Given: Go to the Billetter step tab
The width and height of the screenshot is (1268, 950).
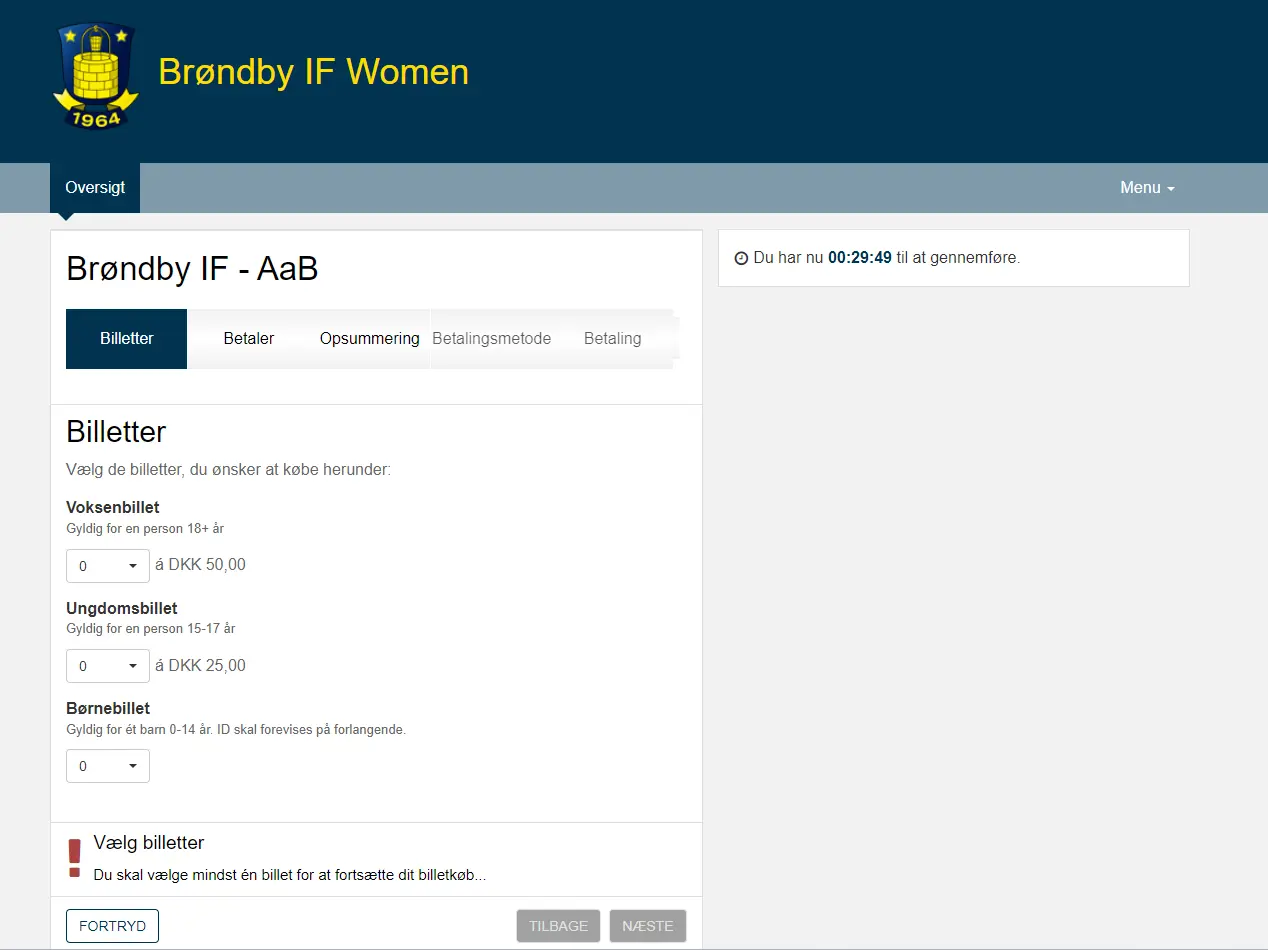Looking at the screenshot, I should tap(126, 339).
